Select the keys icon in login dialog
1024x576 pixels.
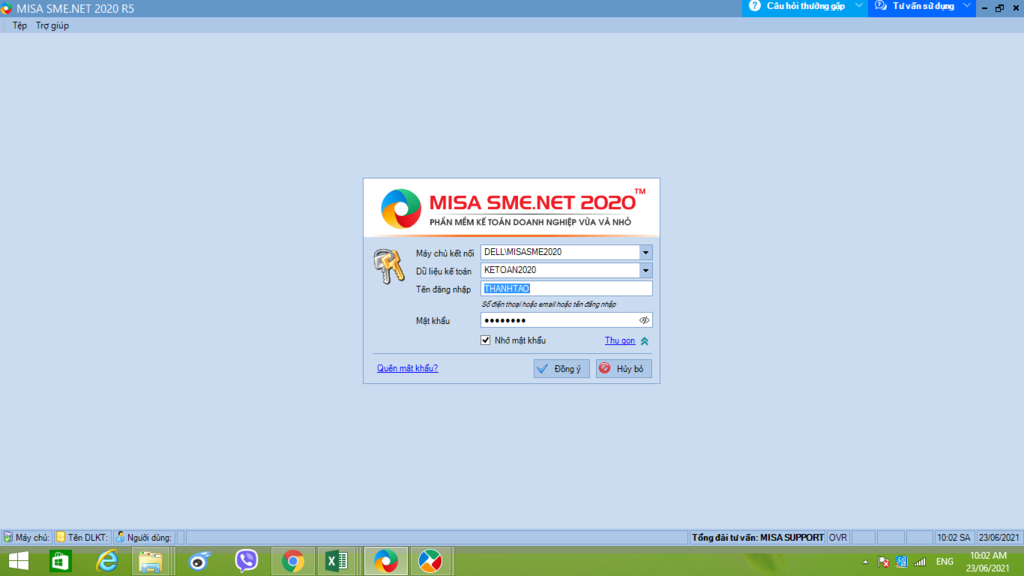click(389, 266)
